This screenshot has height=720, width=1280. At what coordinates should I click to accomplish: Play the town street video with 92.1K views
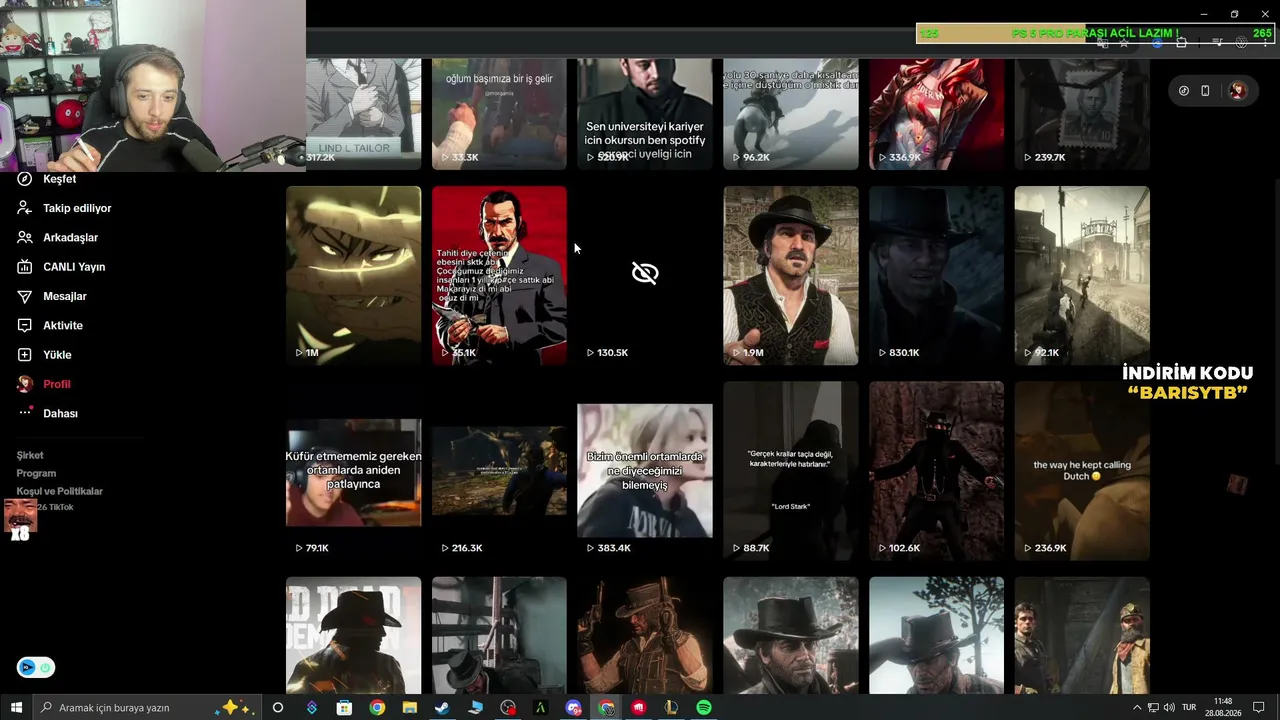(x=1082, y=275)
